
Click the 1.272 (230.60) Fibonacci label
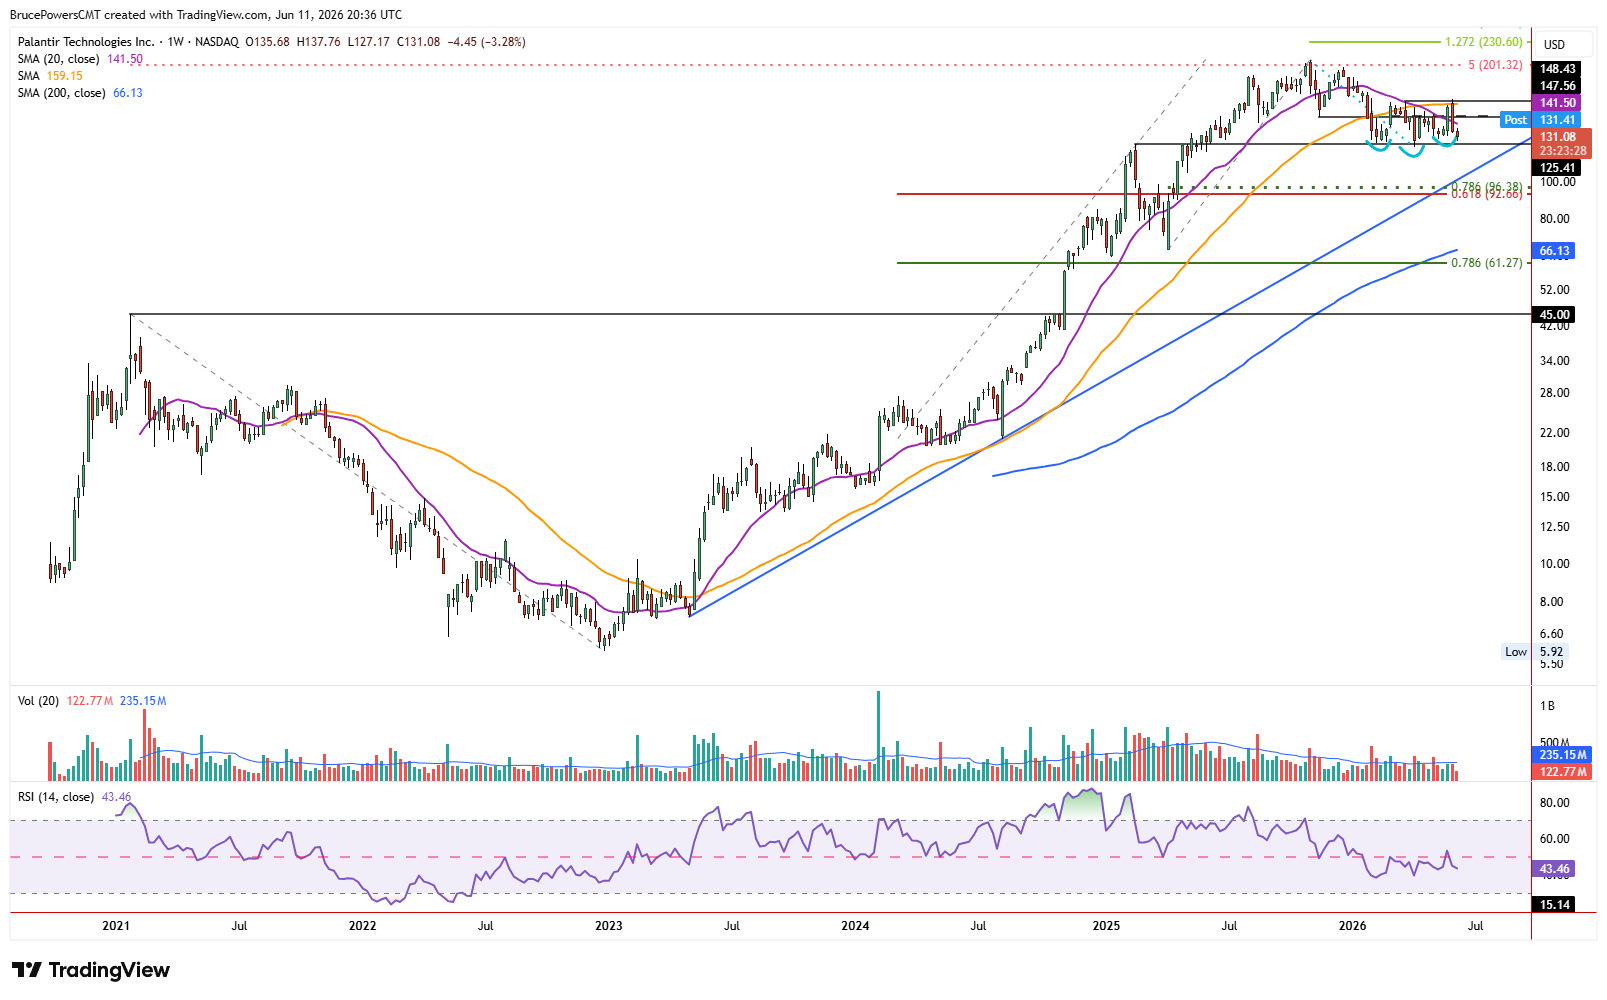pyautogui.click(x=1484, y=42)
